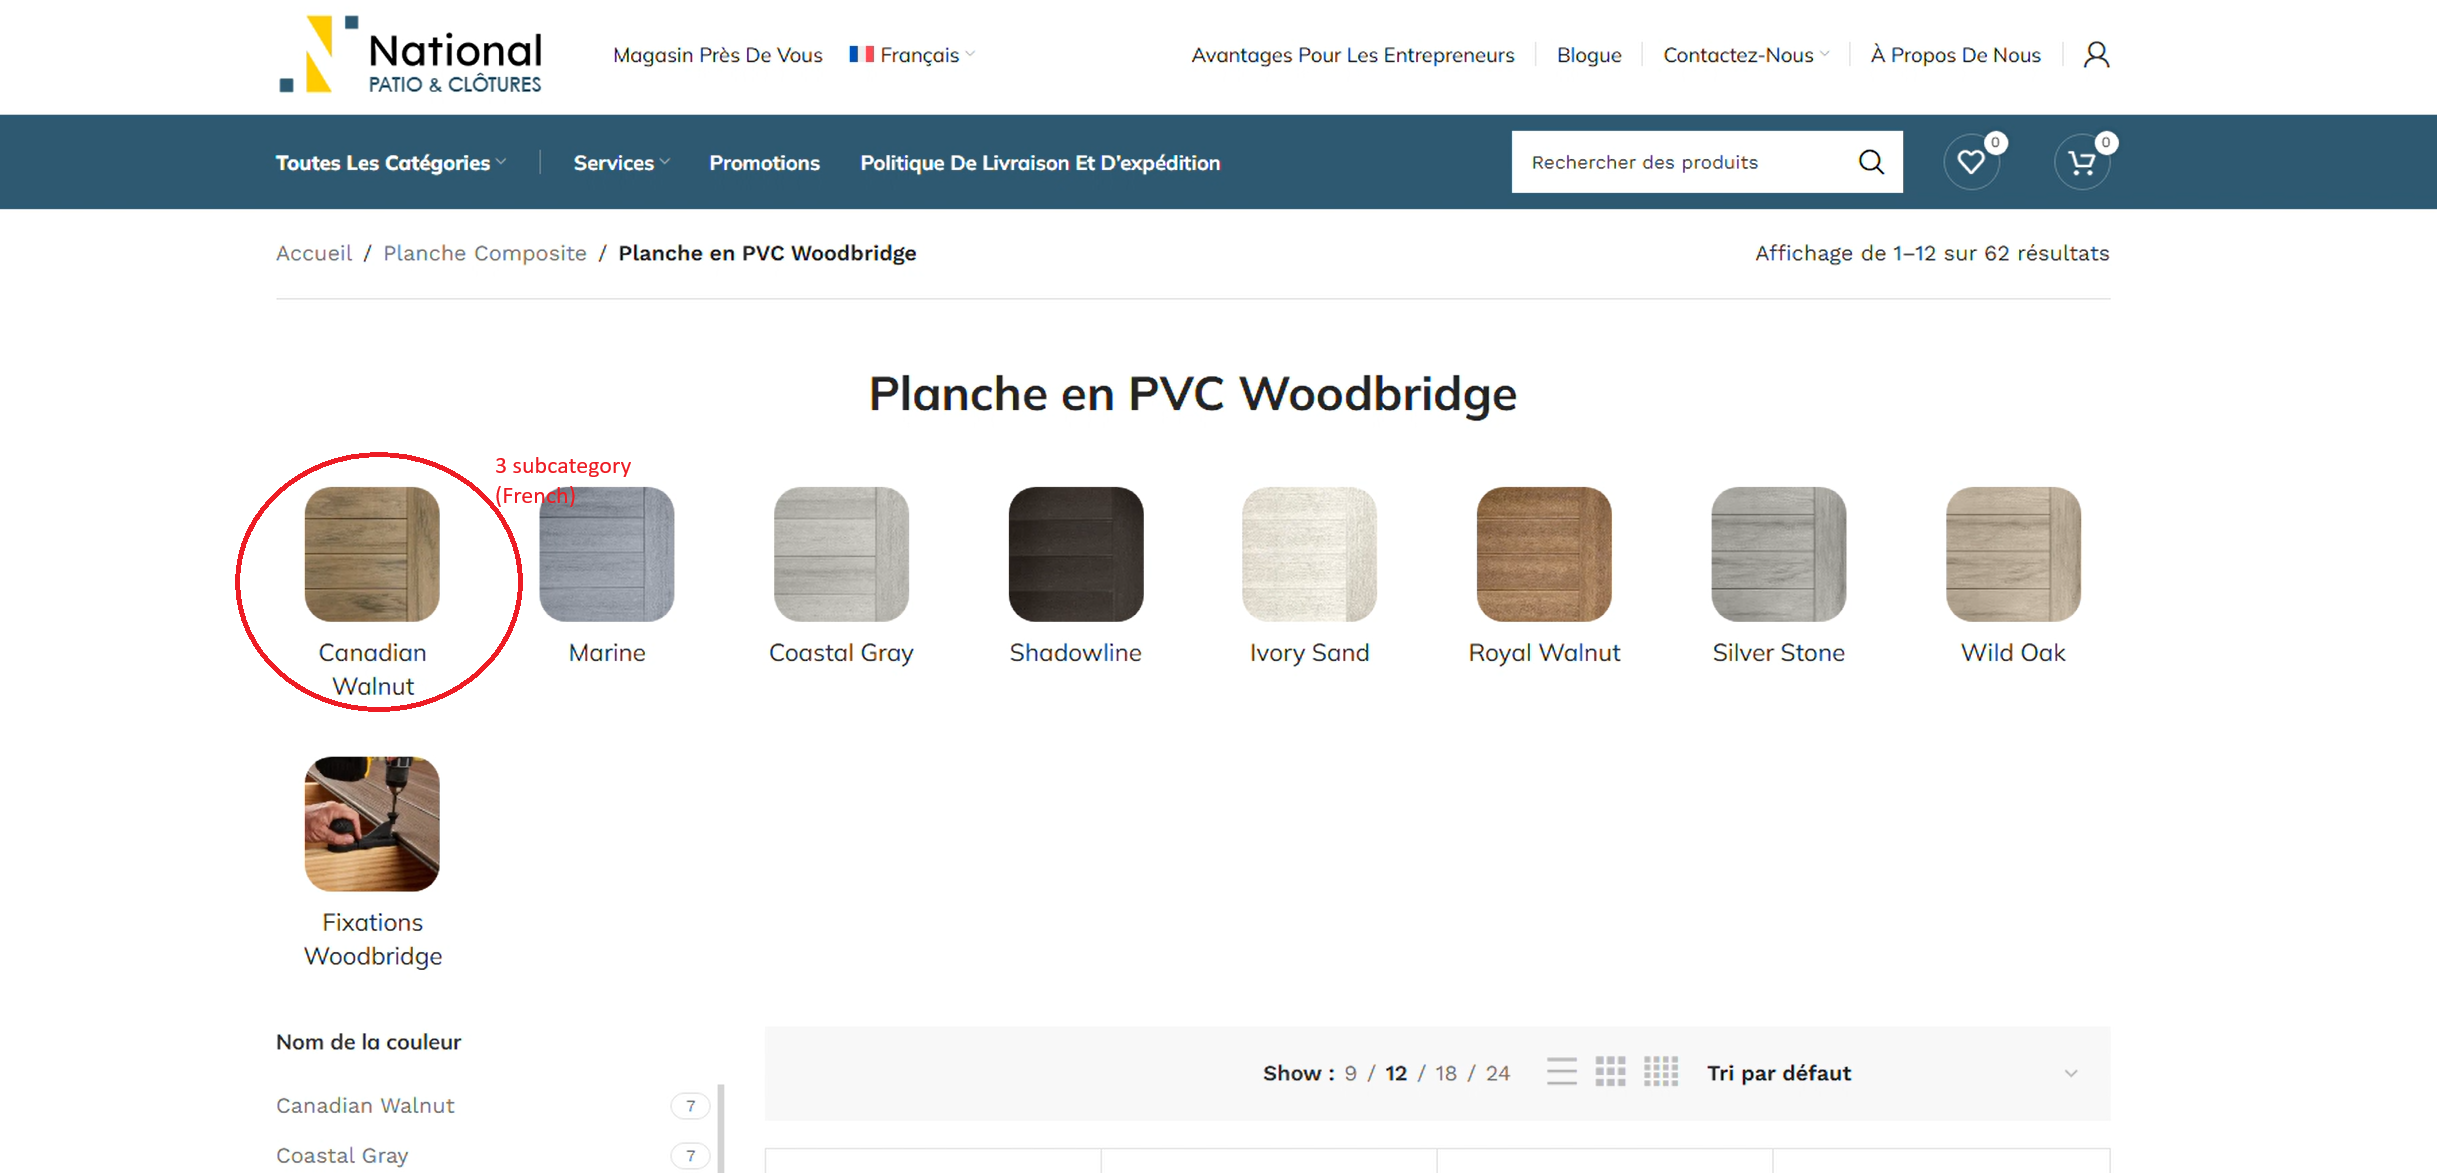Viewport: 2437px width, 1173px height.
Task: Open the shopping cart icon
Action: coord(2081,162)
